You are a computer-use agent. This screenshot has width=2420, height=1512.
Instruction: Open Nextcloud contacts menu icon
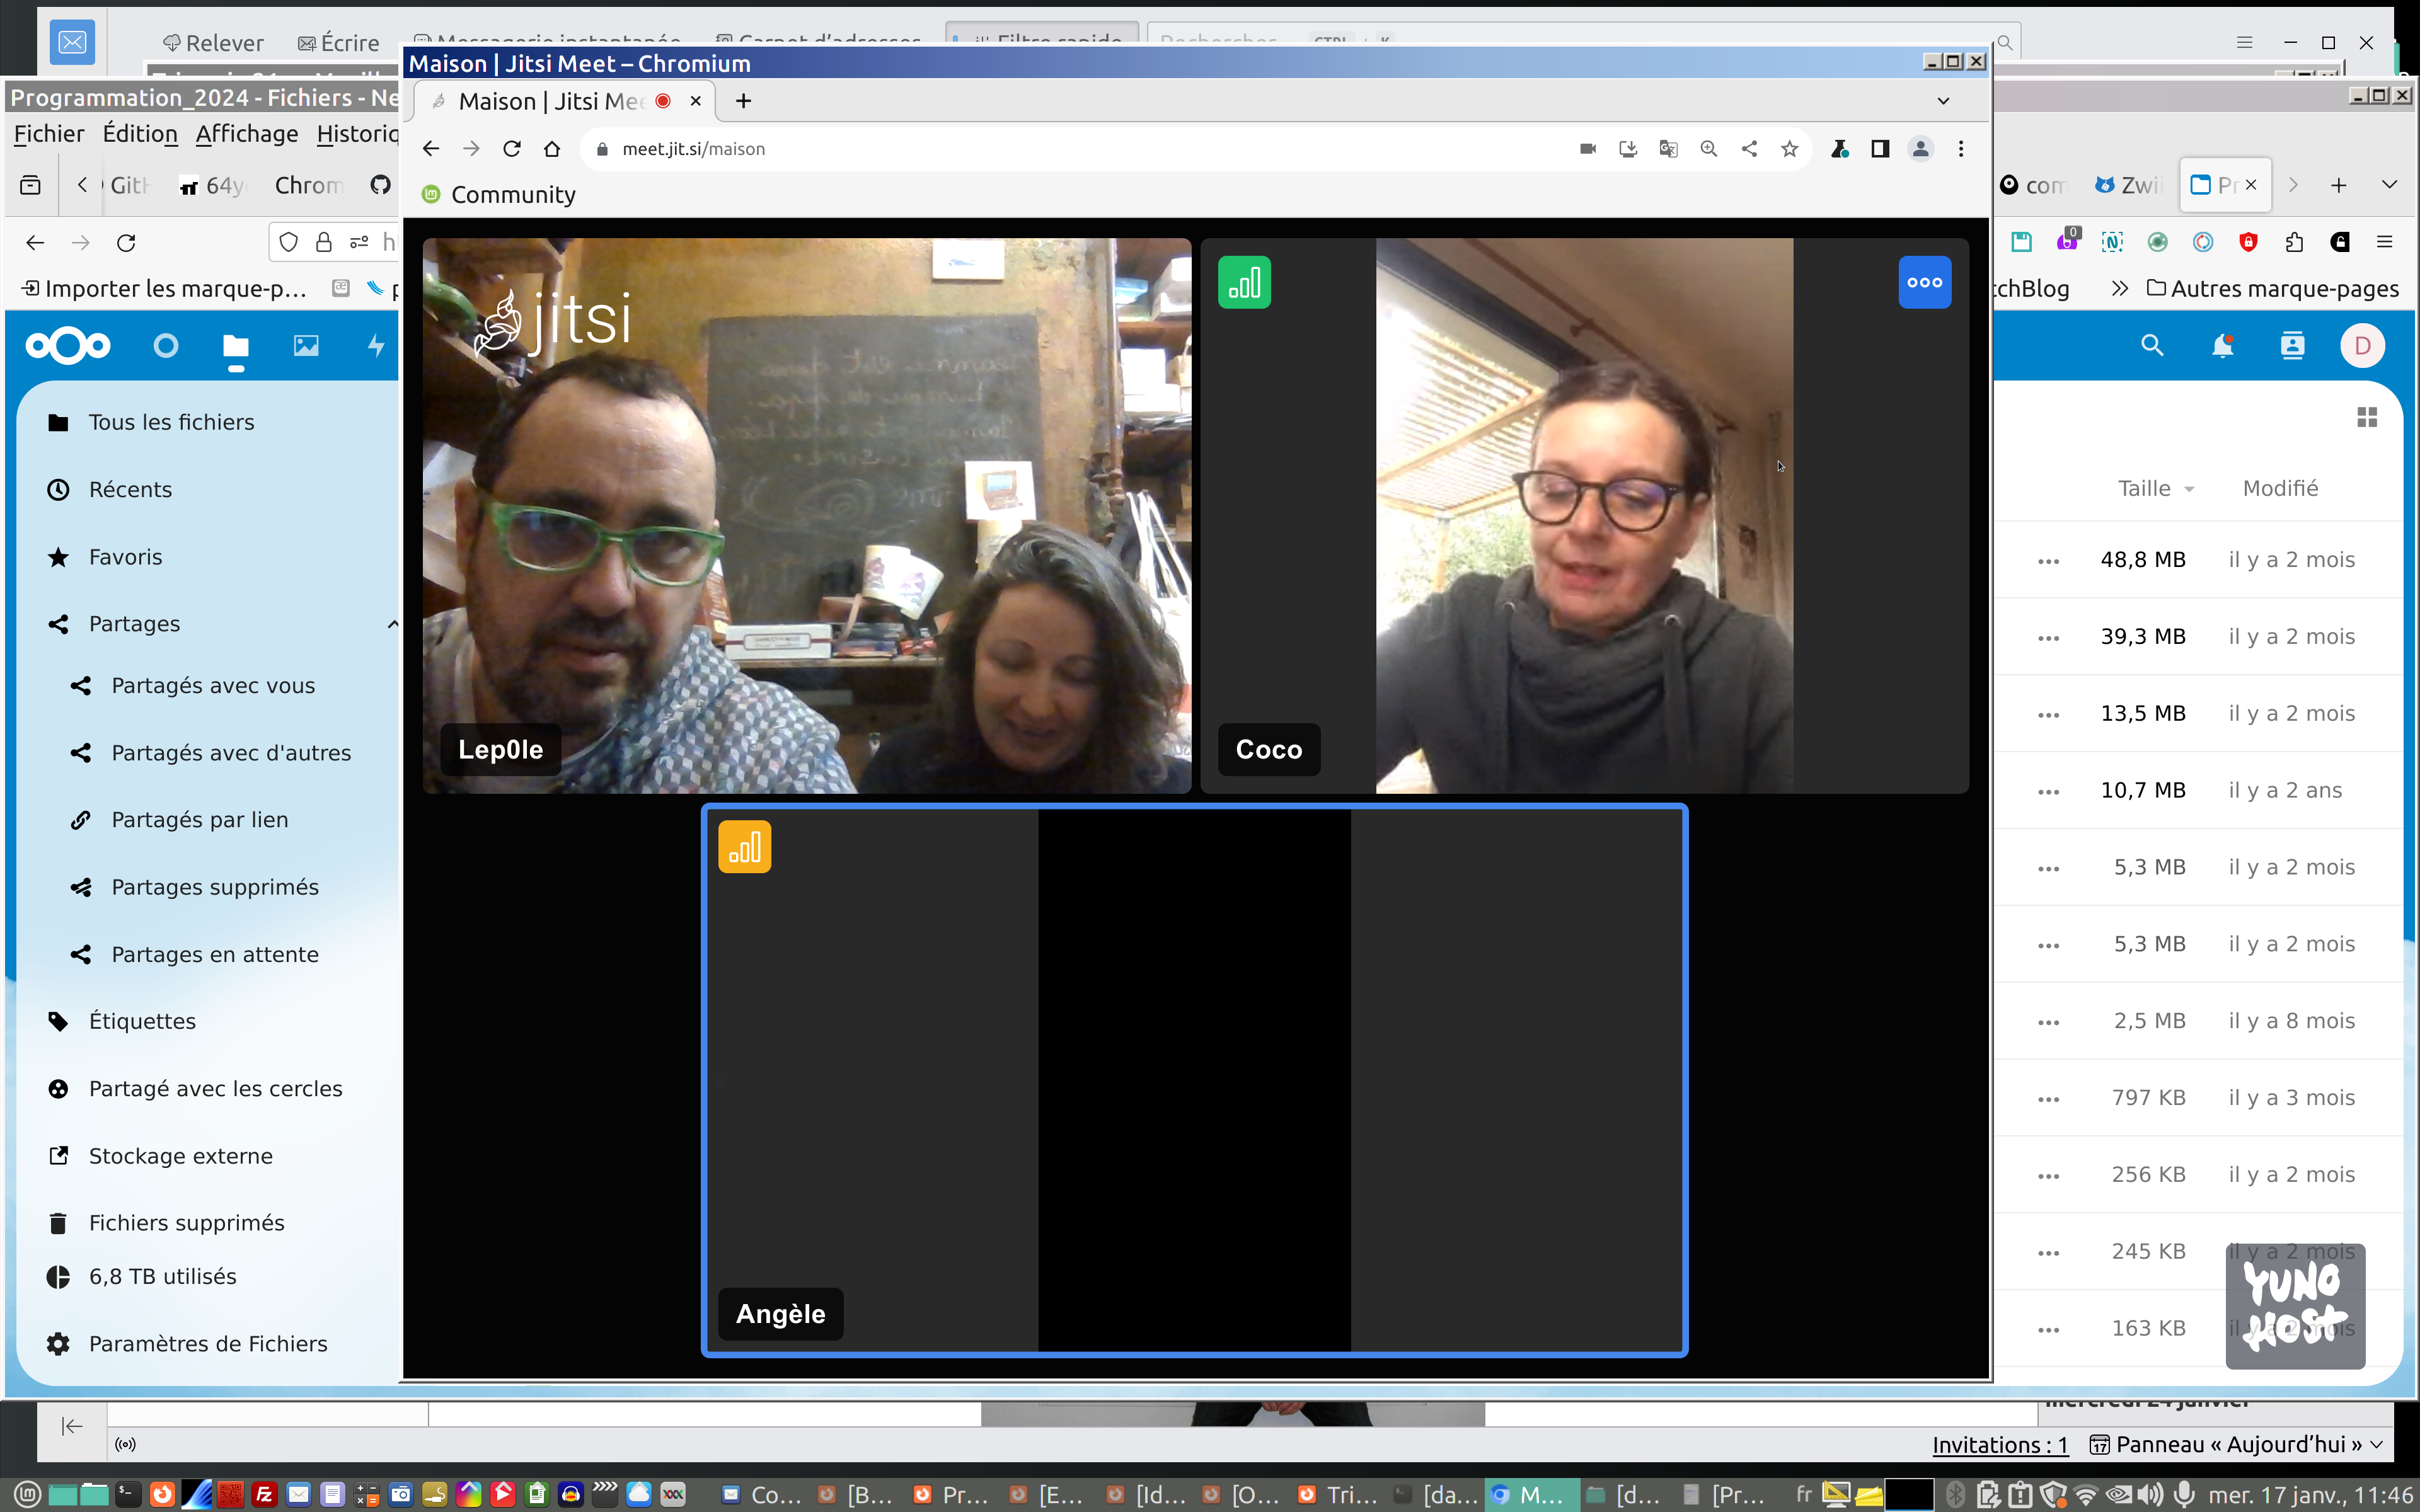click(x=2292, y=346)
